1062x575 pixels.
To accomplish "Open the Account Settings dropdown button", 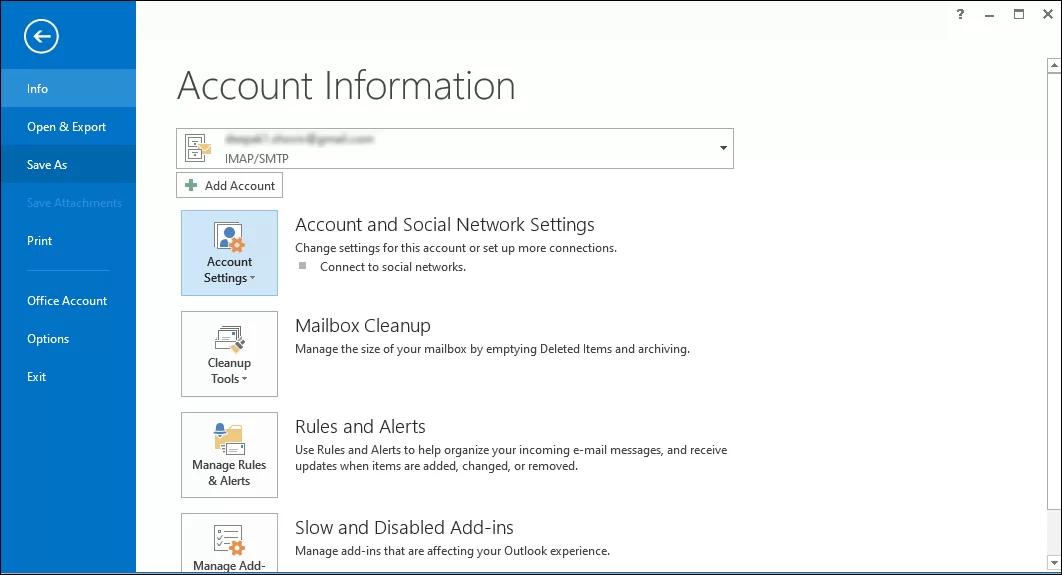I will pos(229,253).
